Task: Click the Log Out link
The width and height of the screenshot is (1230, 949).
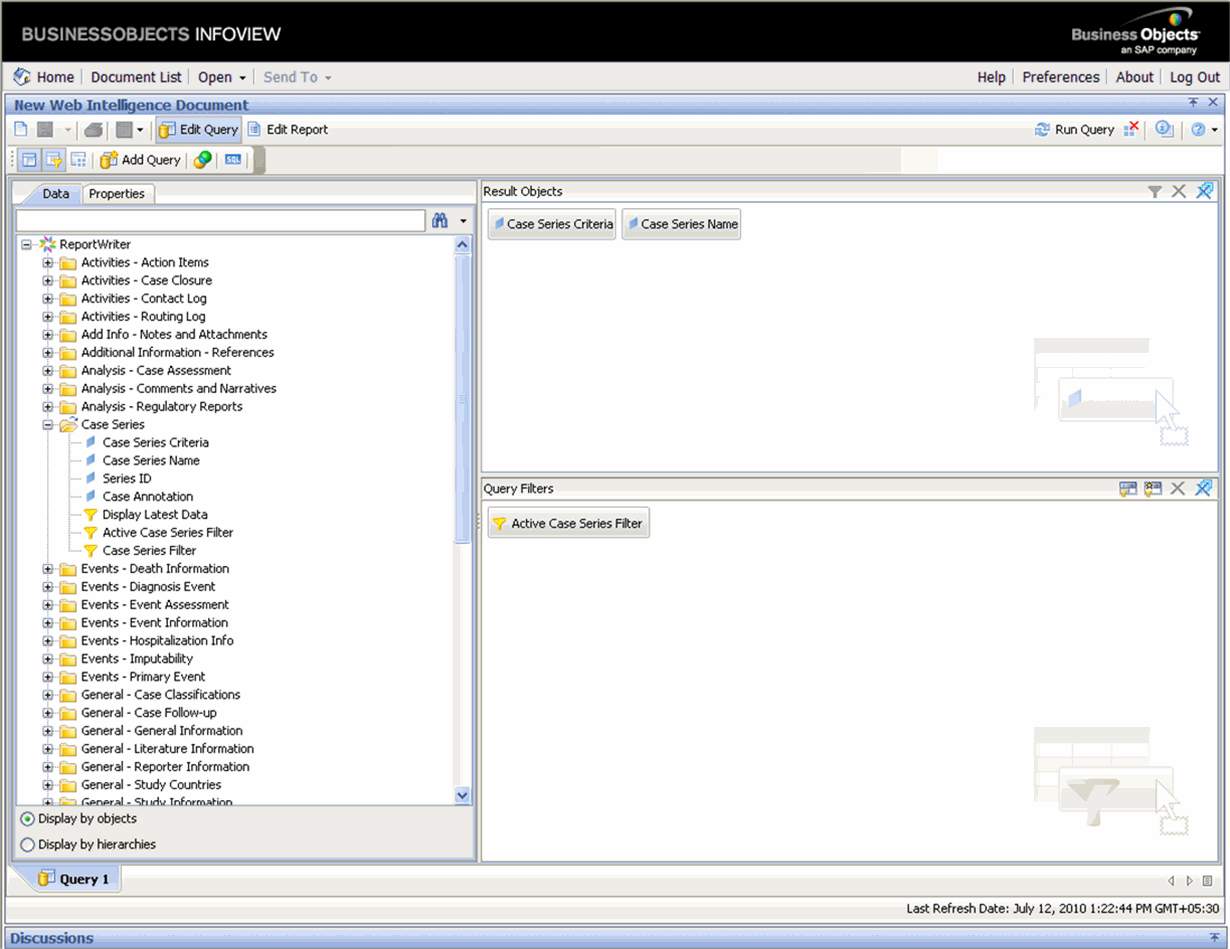Action: pos(1195,77)
